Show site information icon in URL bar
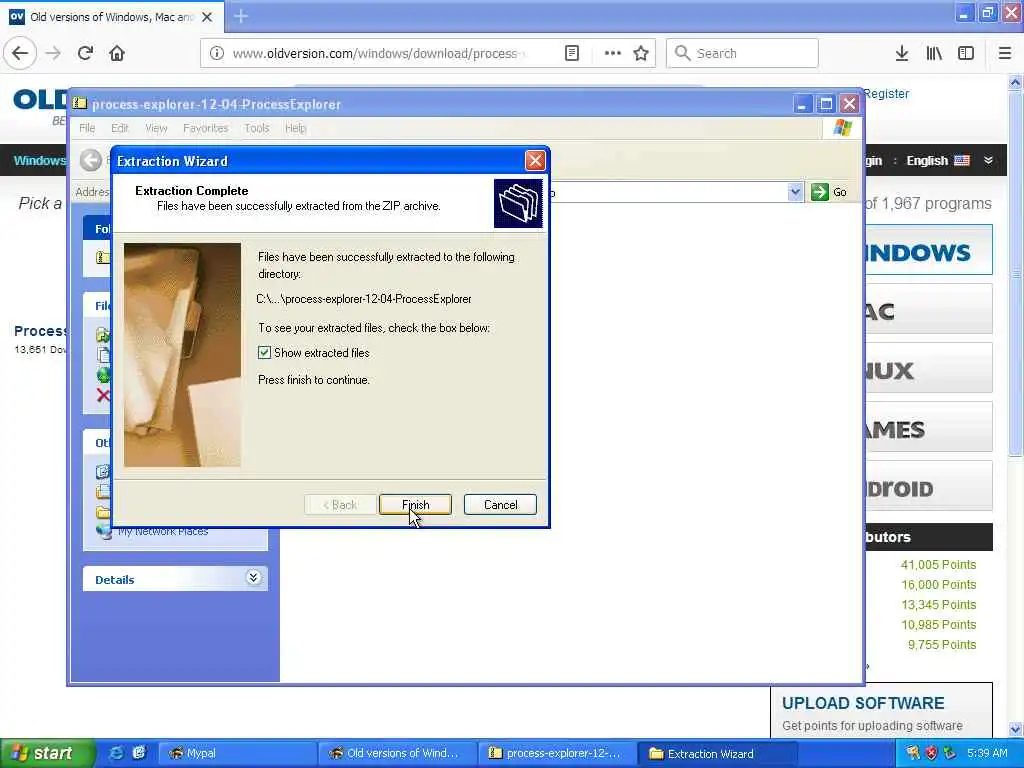 tap(216, 53)
